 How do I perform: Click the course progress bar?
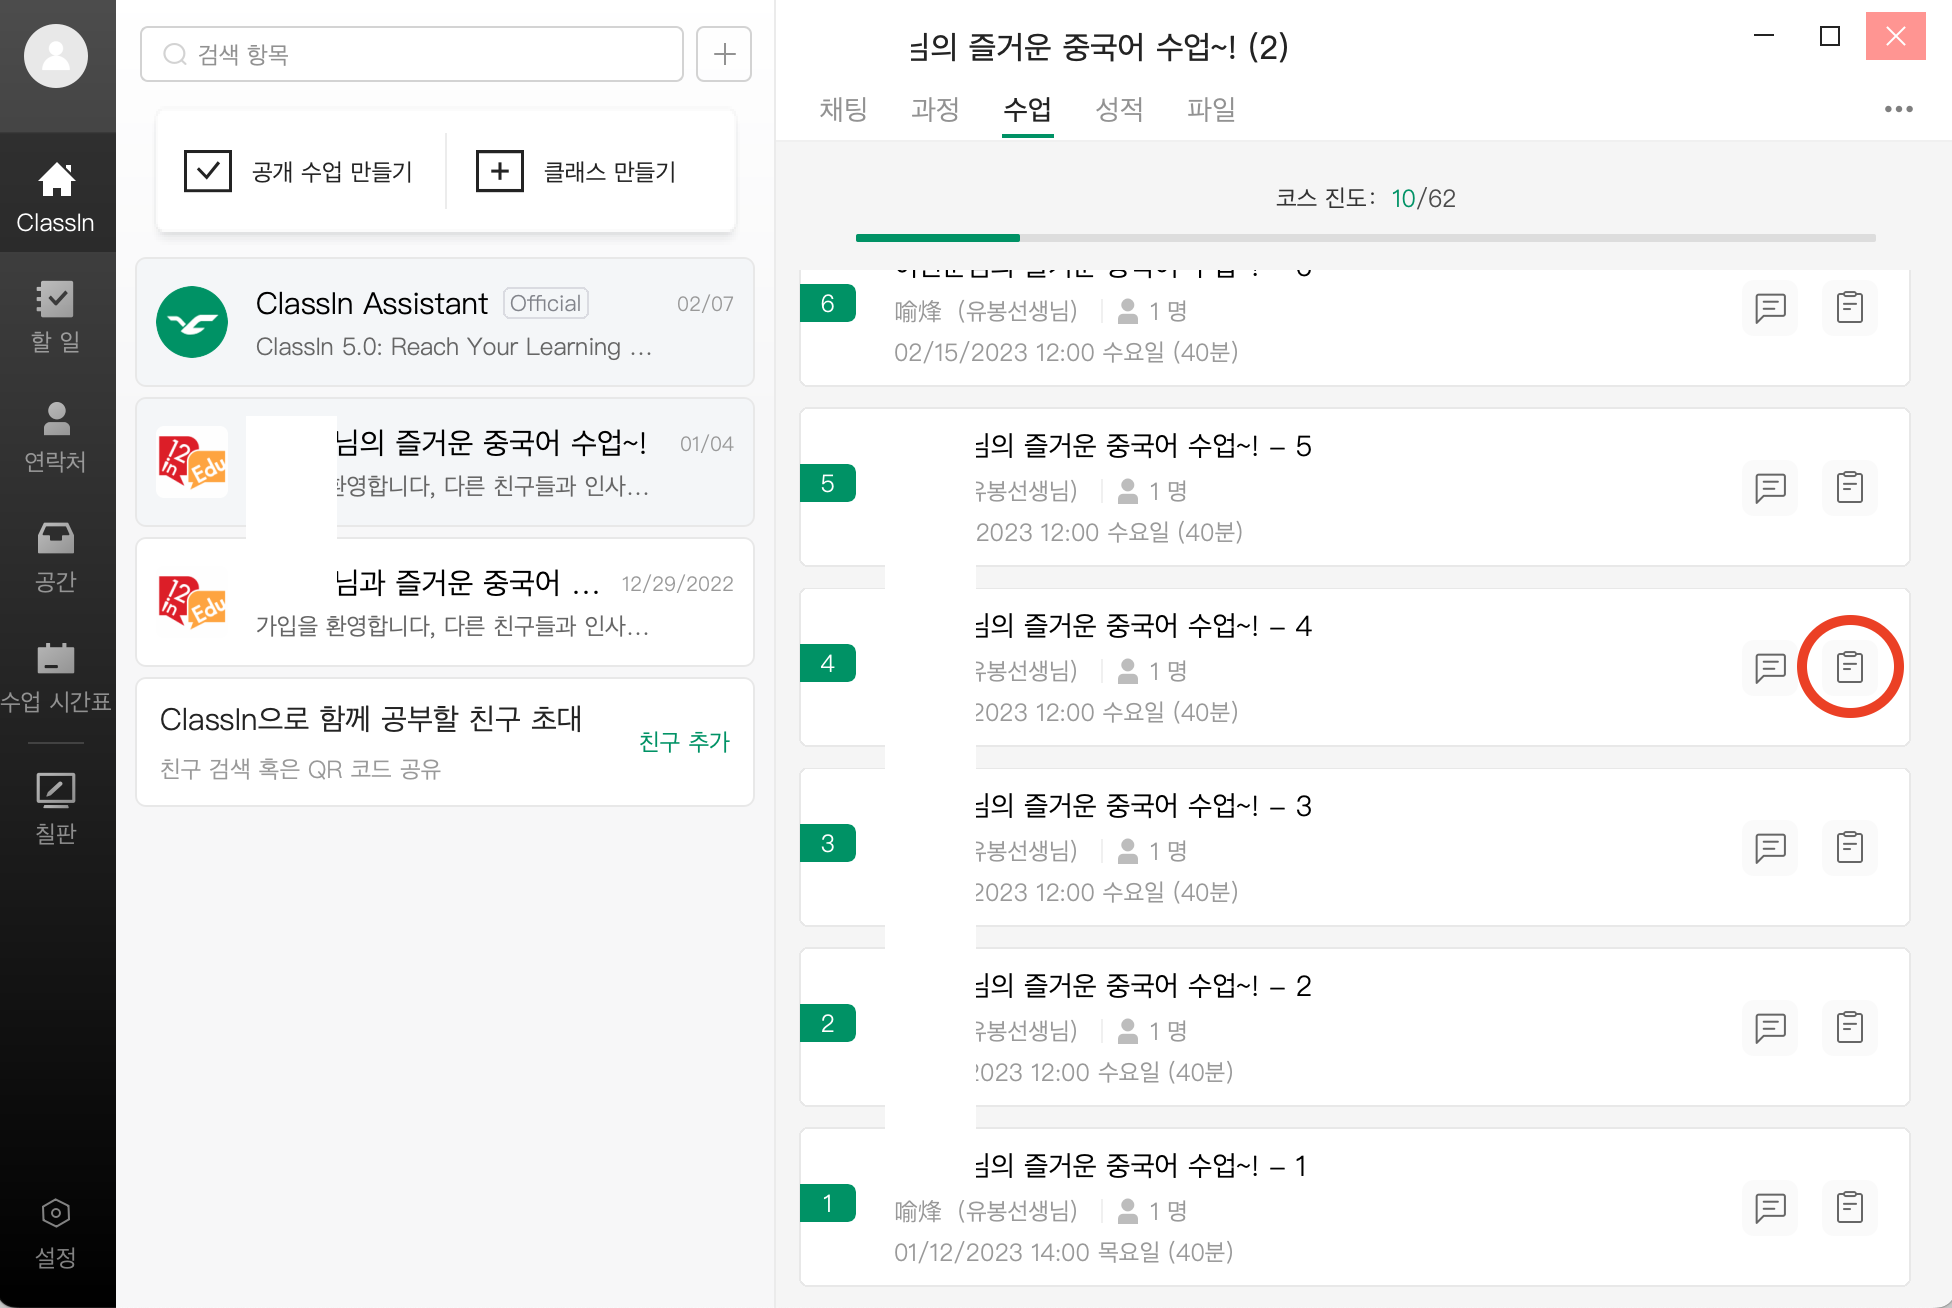1365,238
